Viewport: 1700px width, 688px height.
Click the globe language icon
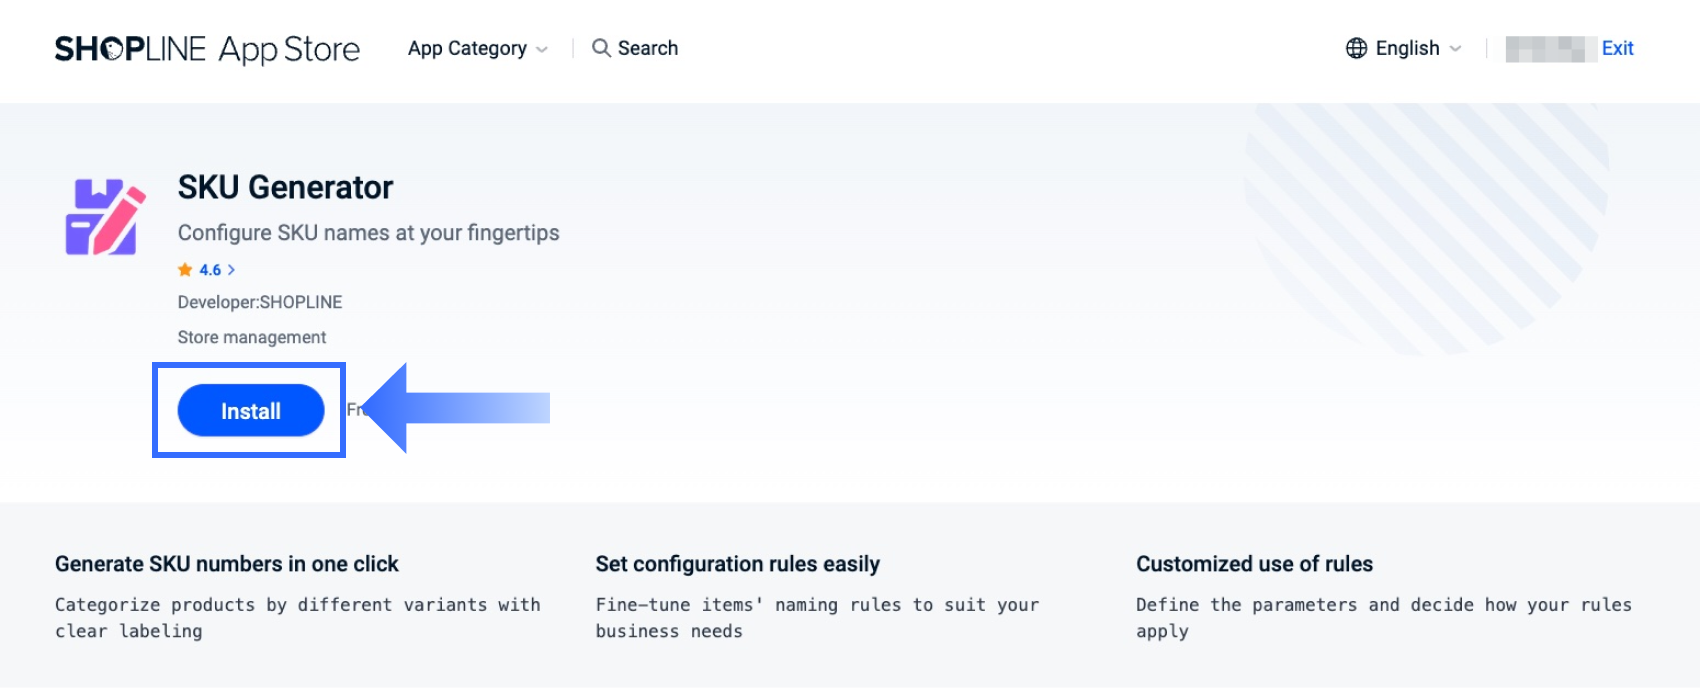click(x=1356, y=48)
